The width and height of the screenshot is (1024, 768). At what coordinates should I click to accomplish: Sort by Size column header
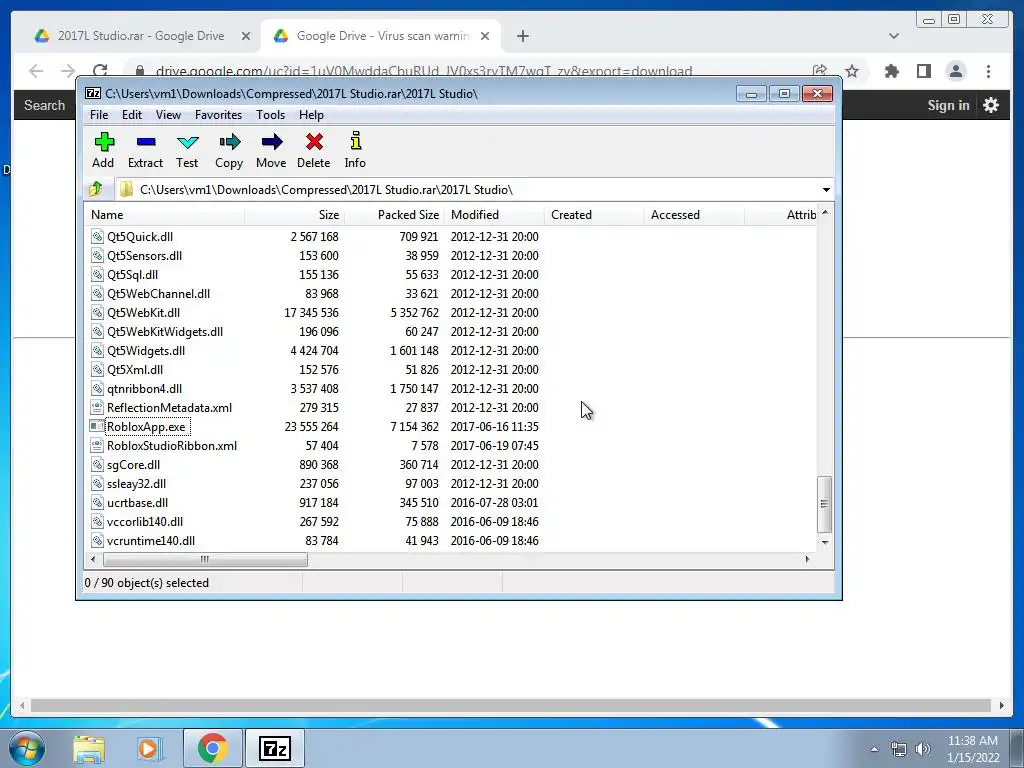(295, 215)
